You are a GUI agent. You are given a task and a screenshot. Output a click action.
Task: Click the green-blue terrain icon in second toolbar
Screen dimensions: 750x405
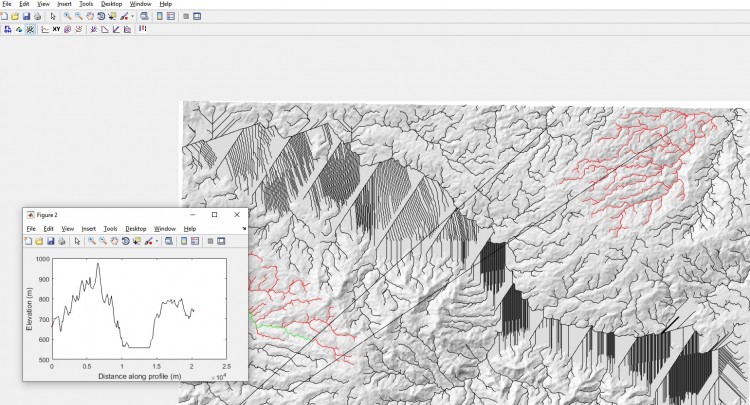pos(19,29)
